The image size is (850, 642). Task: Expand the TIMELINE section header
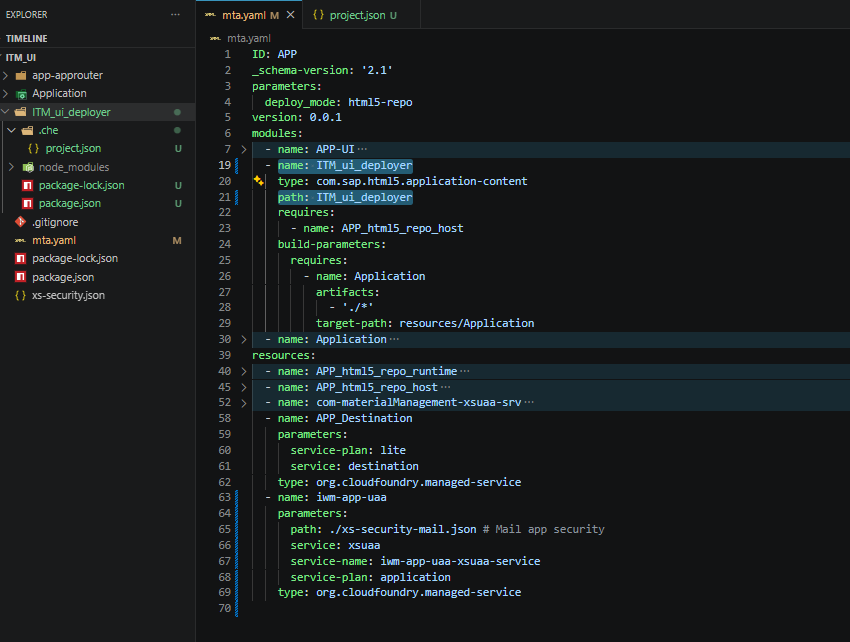point(27,38)
